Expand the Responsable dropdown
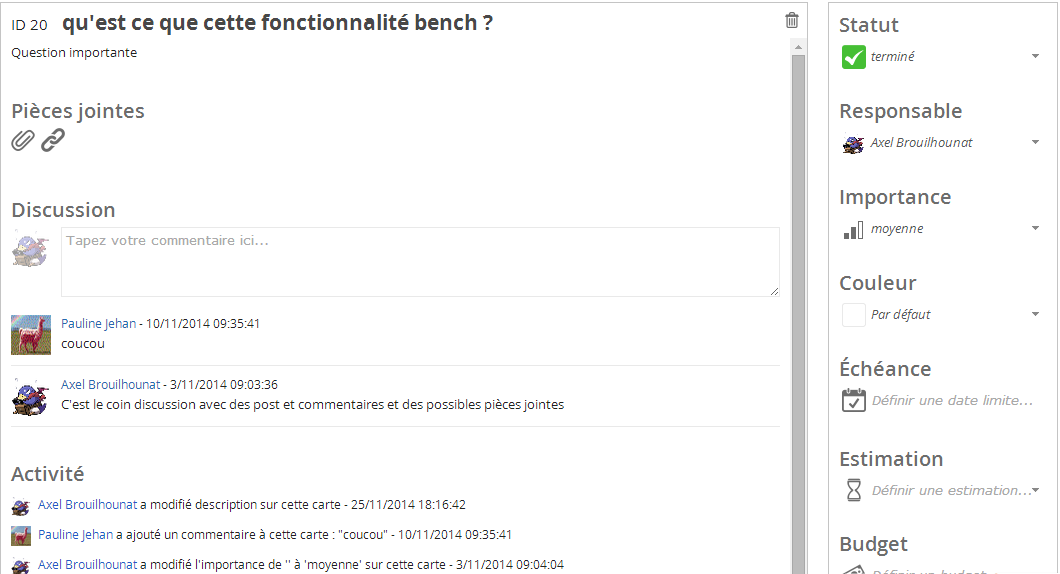This screenshot has width=1060, height=574. 1035,142
